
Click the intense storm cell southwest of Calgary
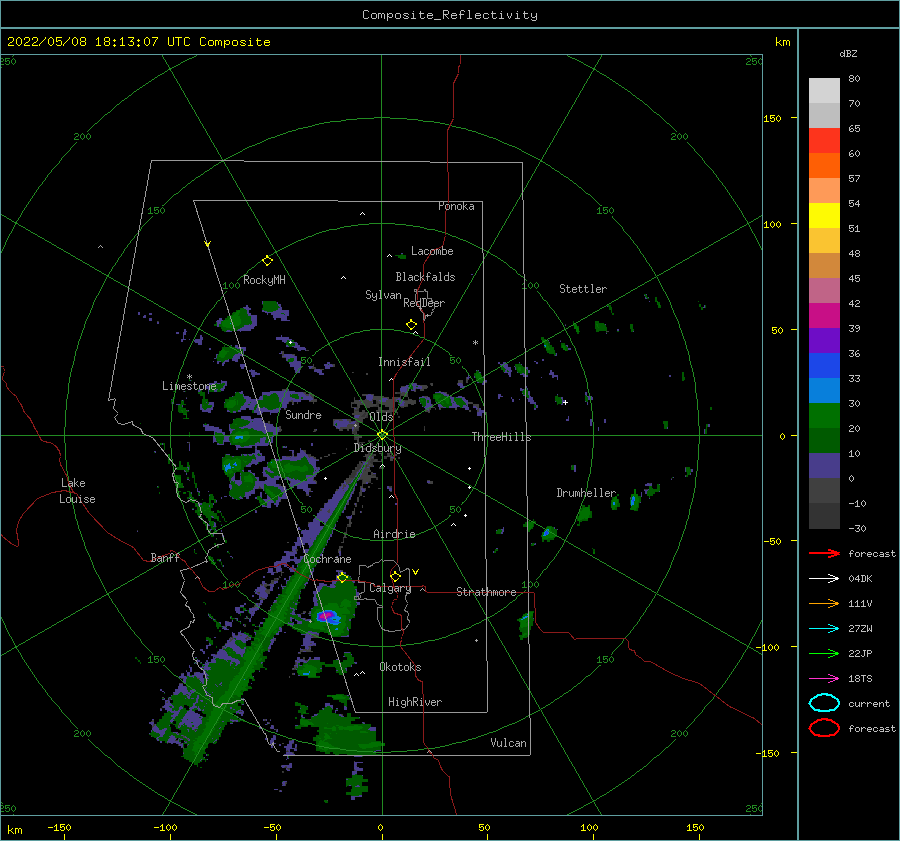(328, 617)
